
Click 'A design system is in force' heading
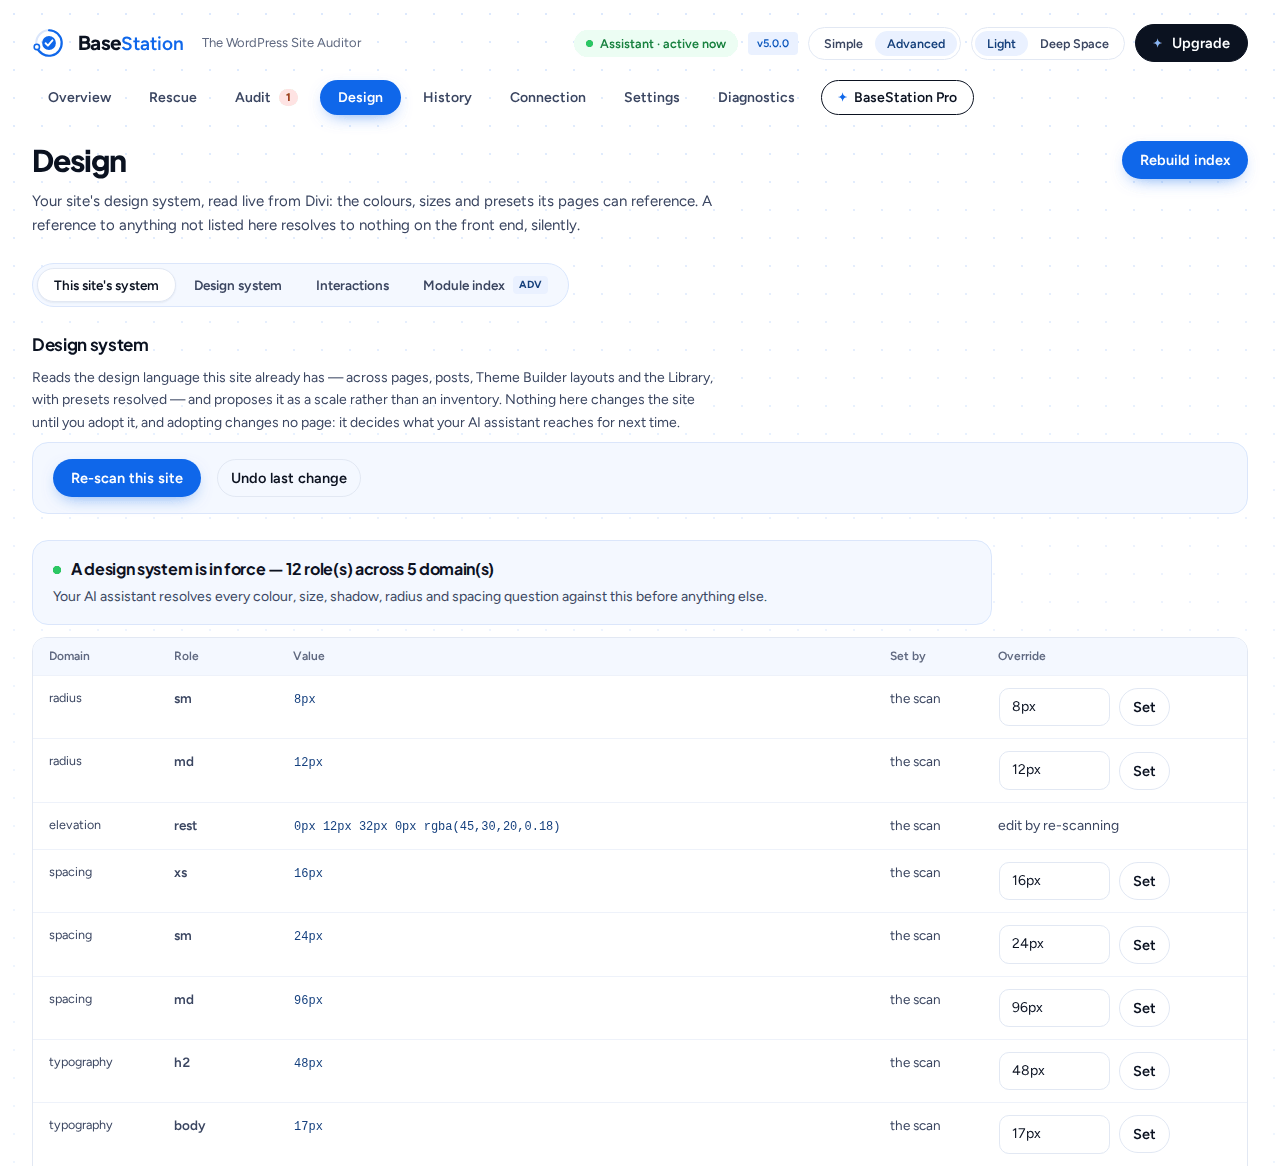tap(282, 569)
